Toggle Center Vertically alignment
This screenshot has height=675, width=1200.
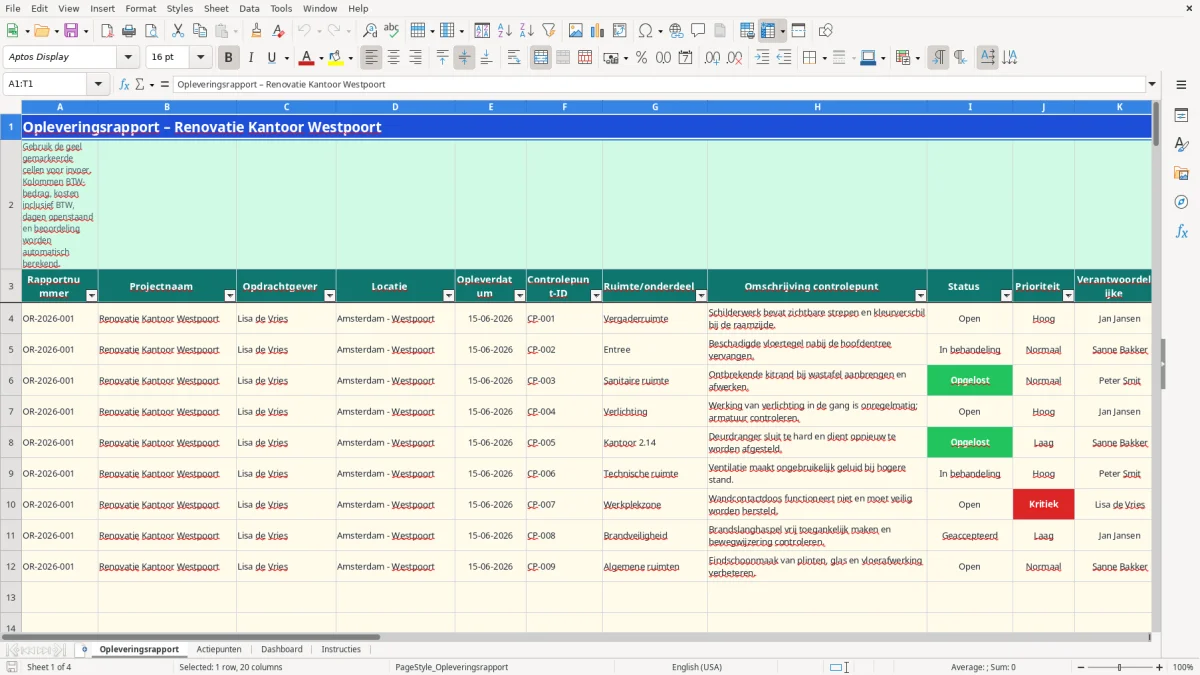click(464, 58)
